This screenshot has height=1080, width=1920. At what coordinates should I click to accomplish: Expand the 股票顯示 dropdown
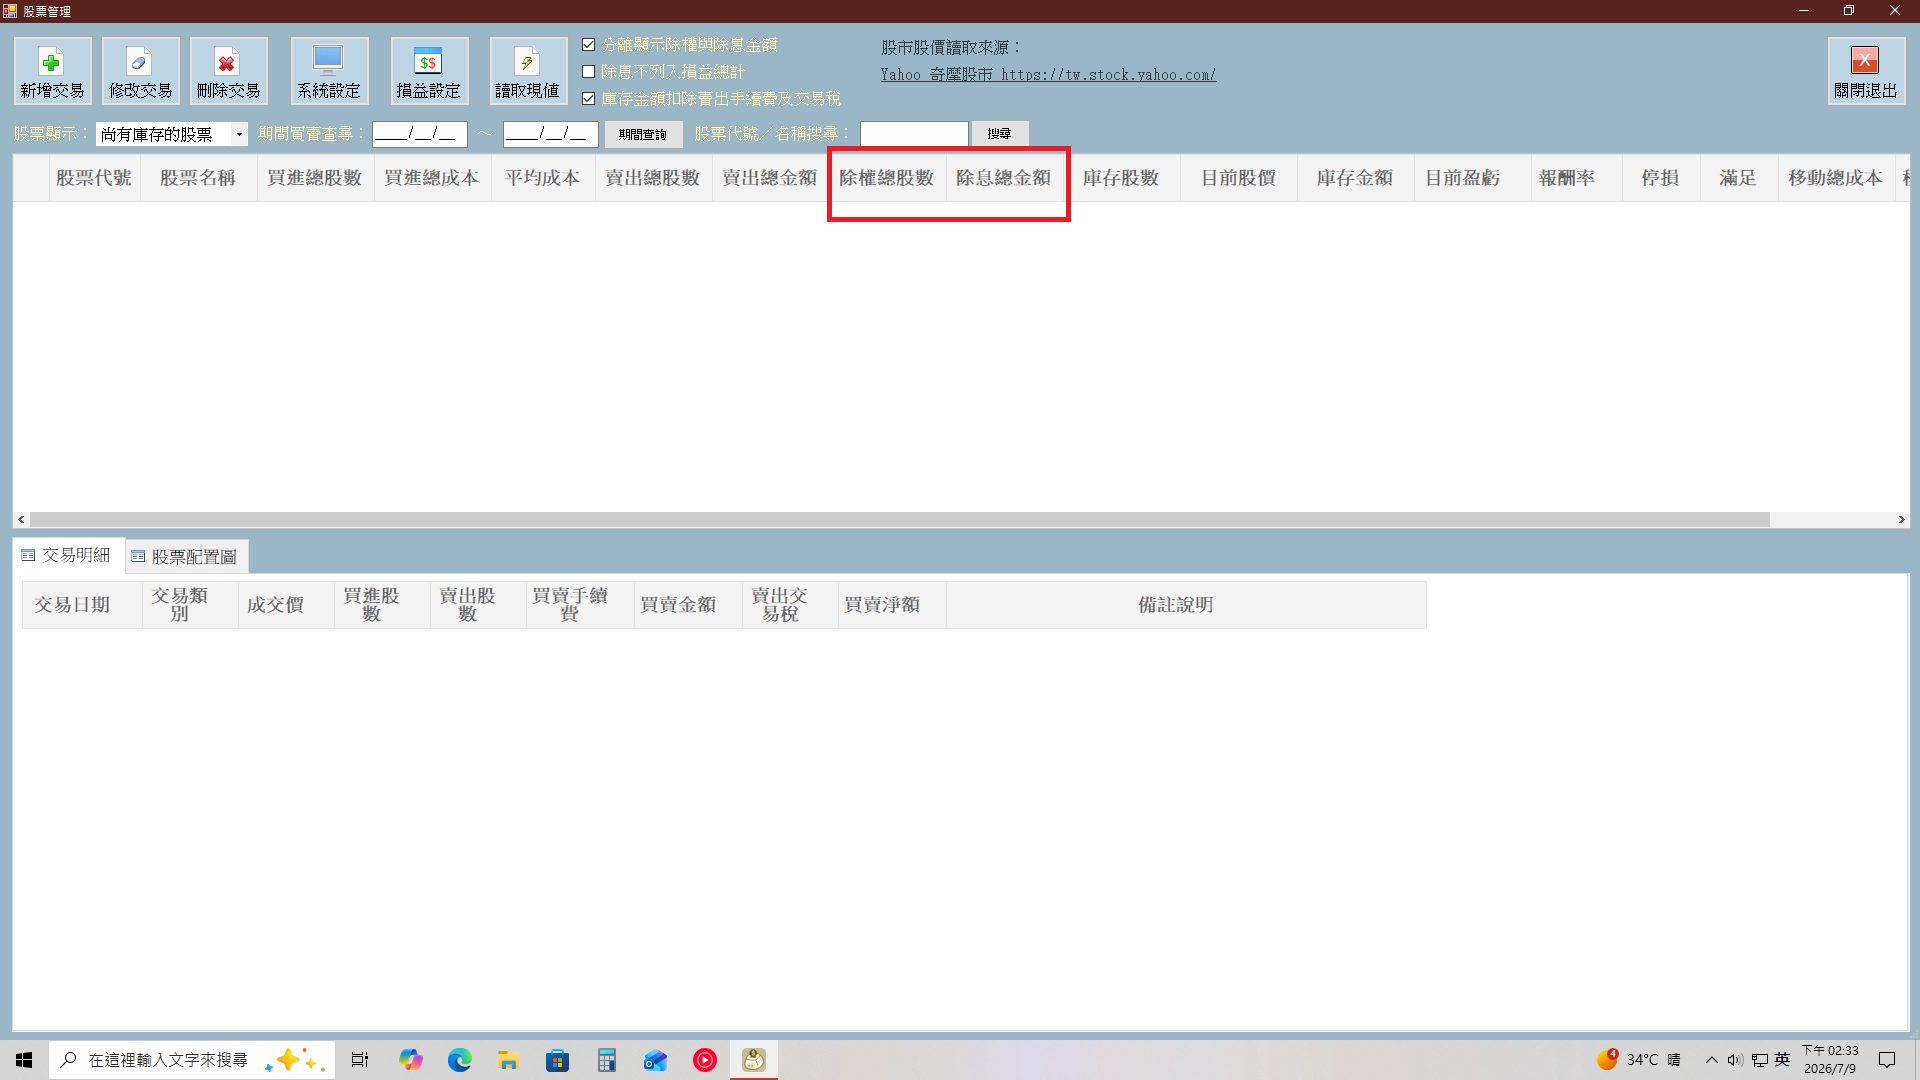tap(239, 134)
